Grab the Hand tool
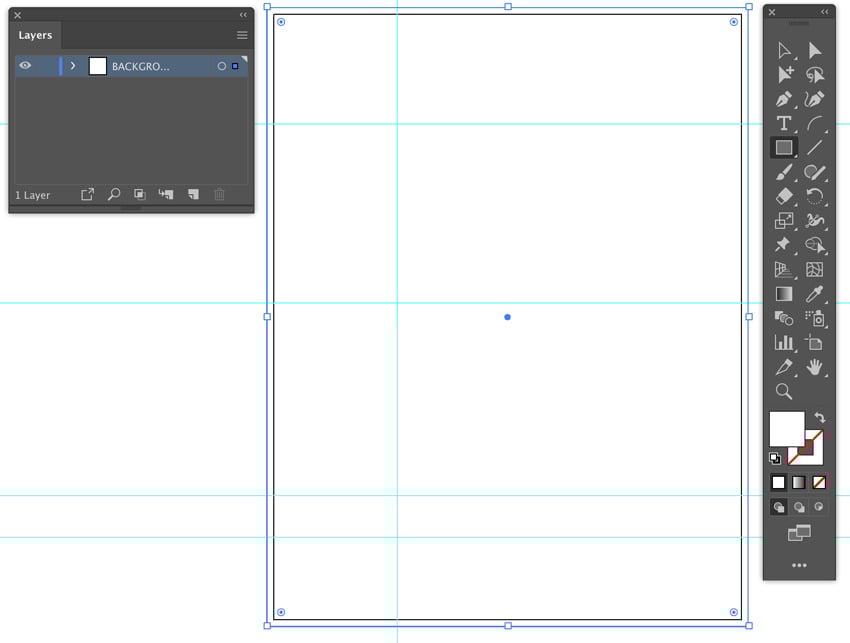The image size is (850, 643). click(815, 367)
